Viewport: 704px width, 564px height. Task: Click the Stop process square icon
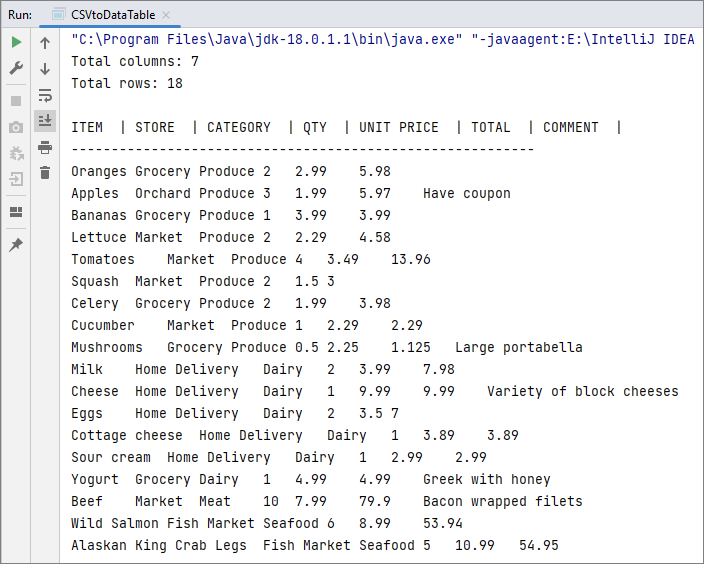[x=16, y=101]
